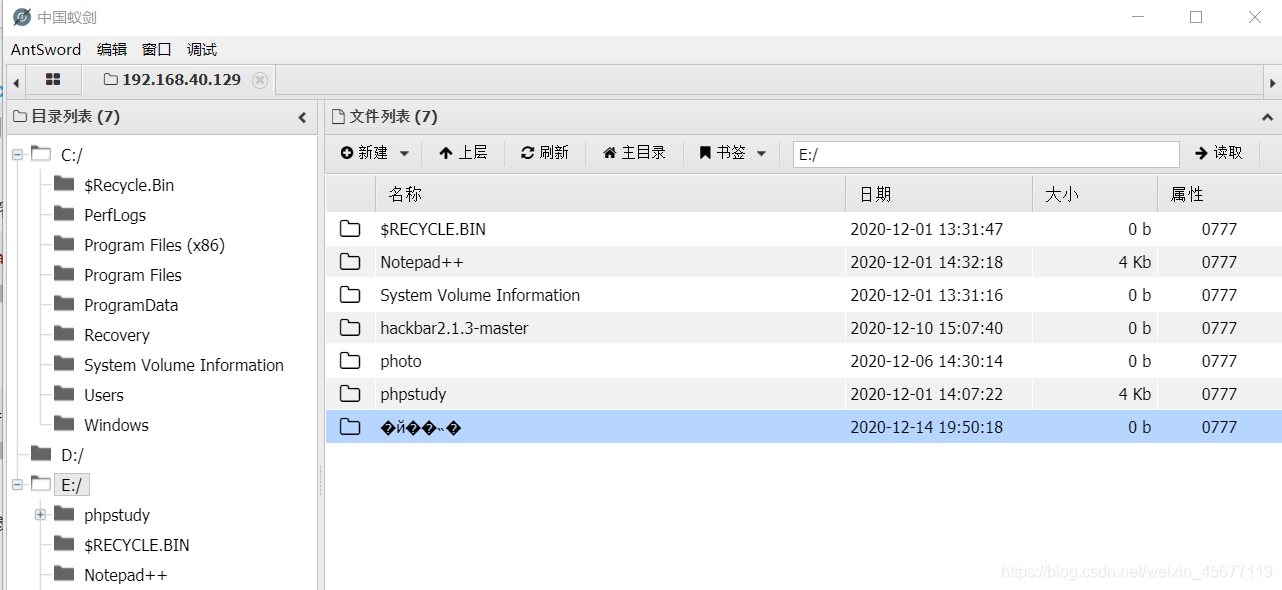Open the AntSword menu
The height and width of the screenshot is (590, 1282).
point(46,49)
